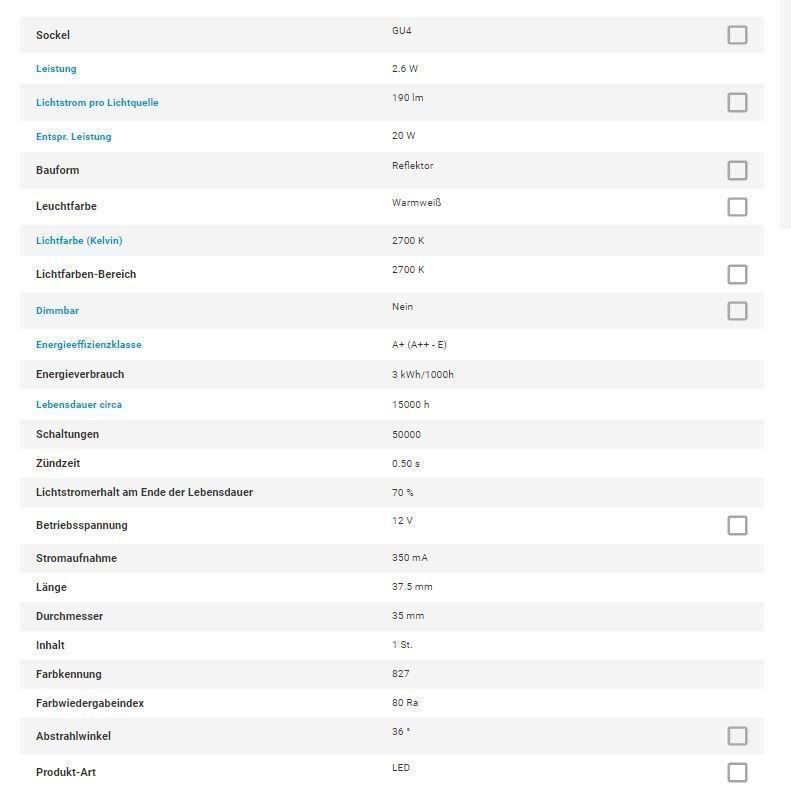791x792 pixels.
Task: Select the Leuchtfarbe Warmweiß checkbox
Action: pyautogui.click(x=737, y=207)
